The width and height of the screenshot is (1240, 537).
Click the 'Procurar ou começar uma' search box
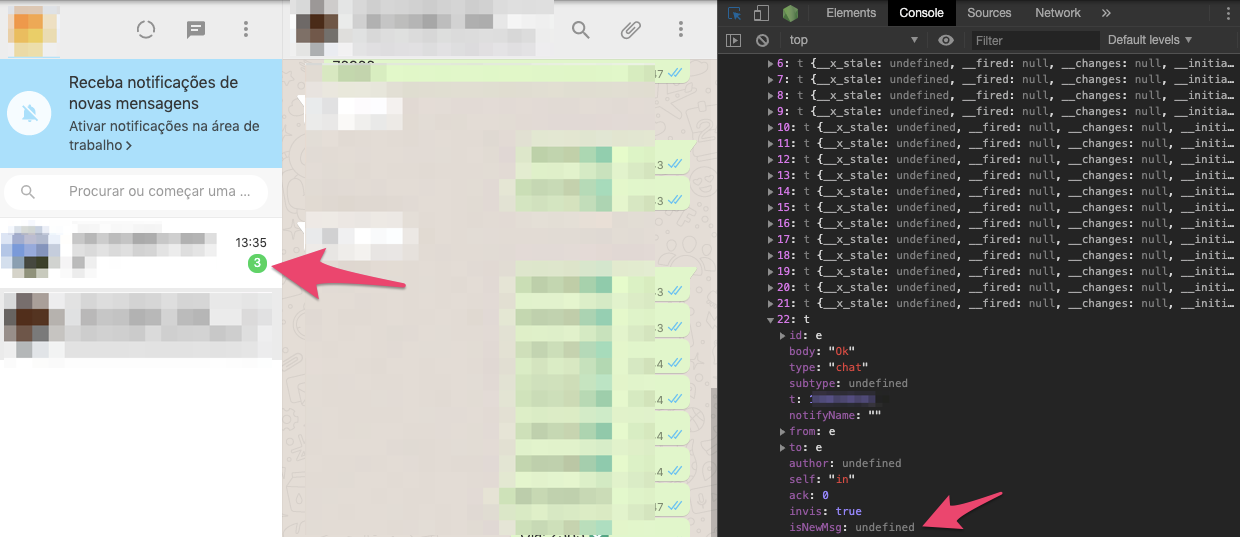(136, 192)
